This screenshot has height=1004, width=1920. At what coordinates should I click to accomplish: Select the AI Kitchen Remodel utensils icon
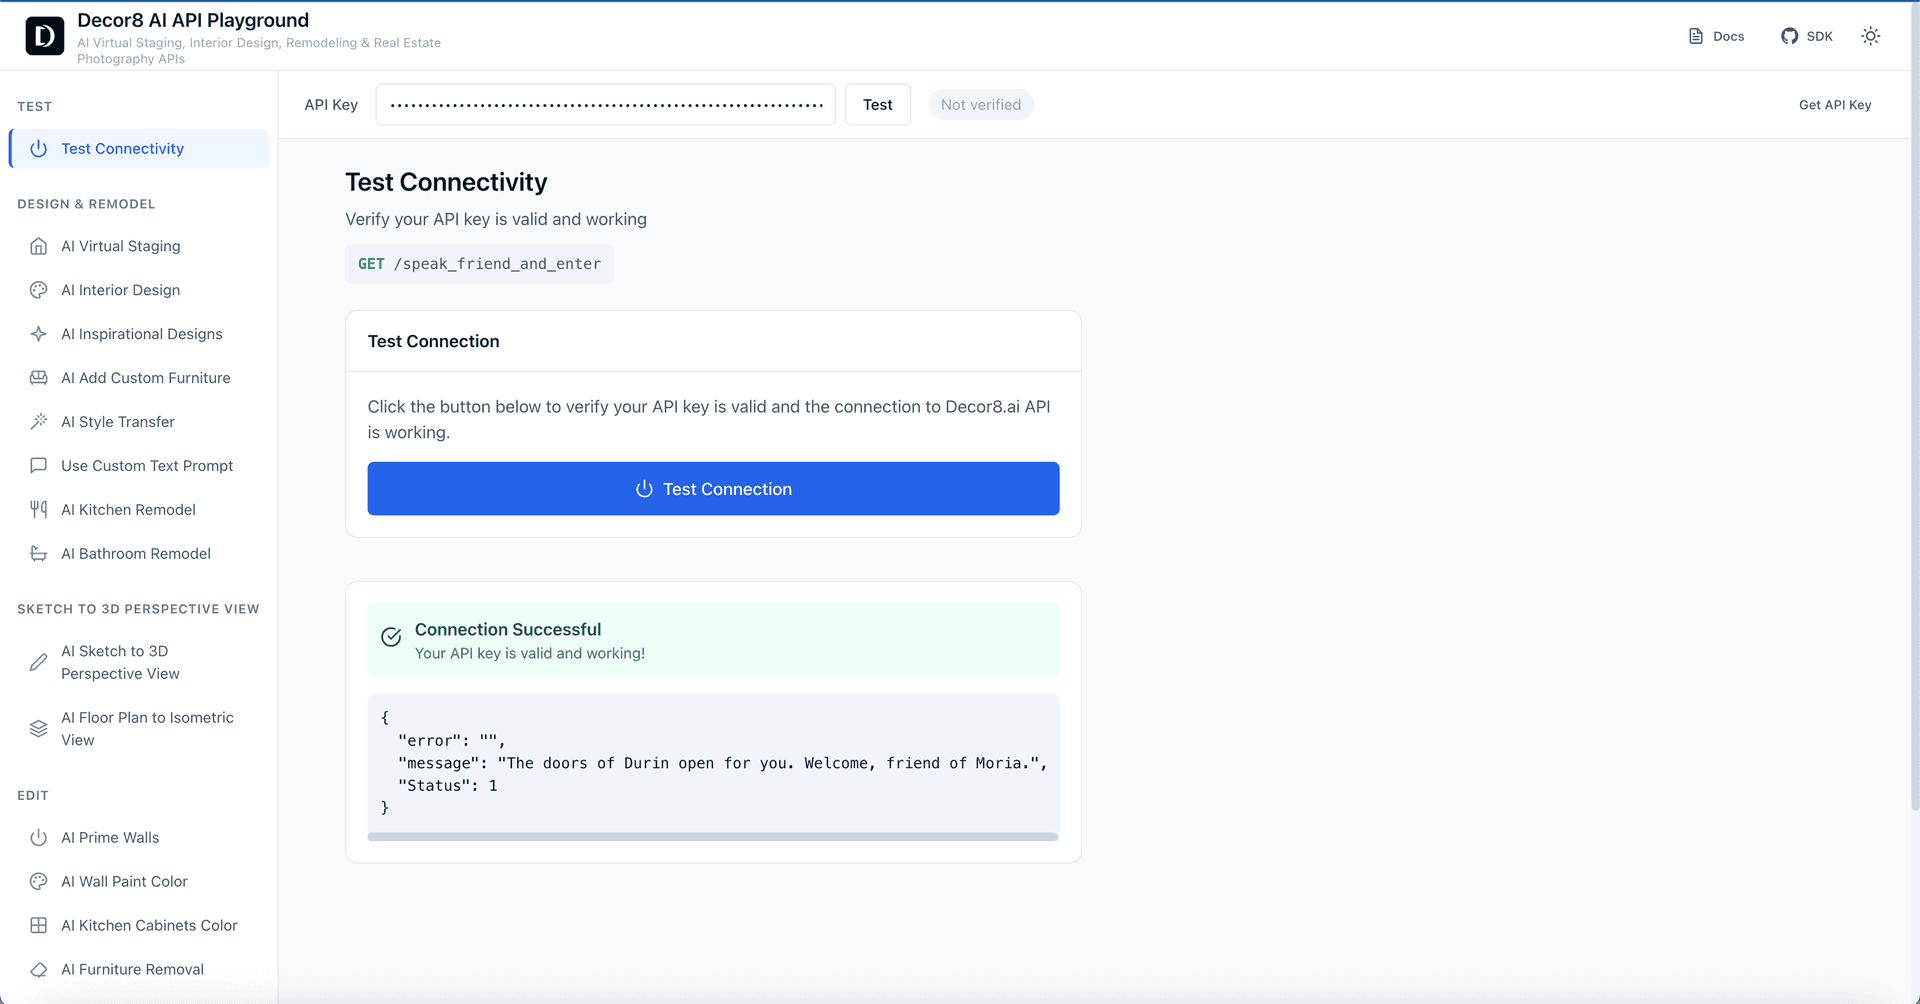[38, 509]
